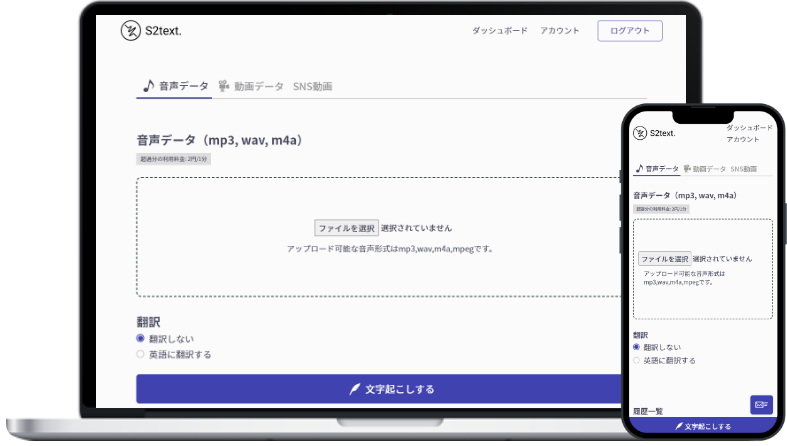This screenshot has width=787, height=446.
Task: Click the S2text logo icon on phone
Action: click(639, 133)
